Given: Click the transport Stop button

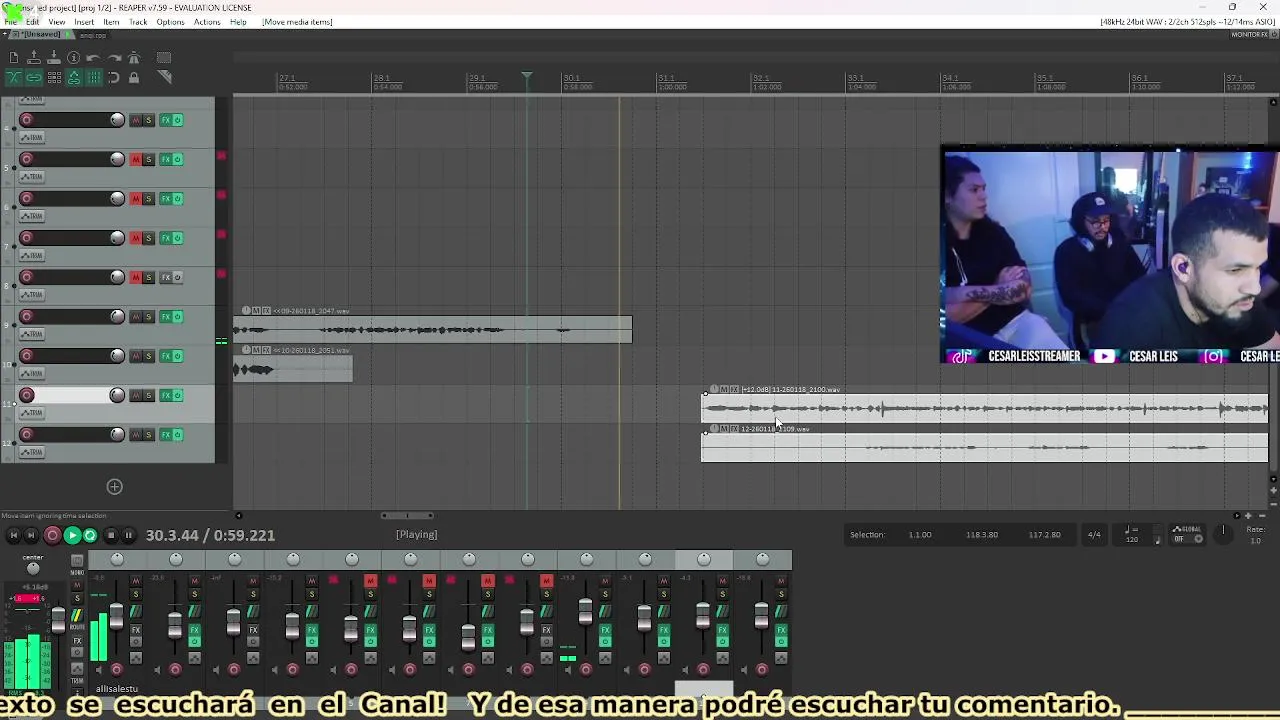Looking at the screenshot, I should 110,536.
